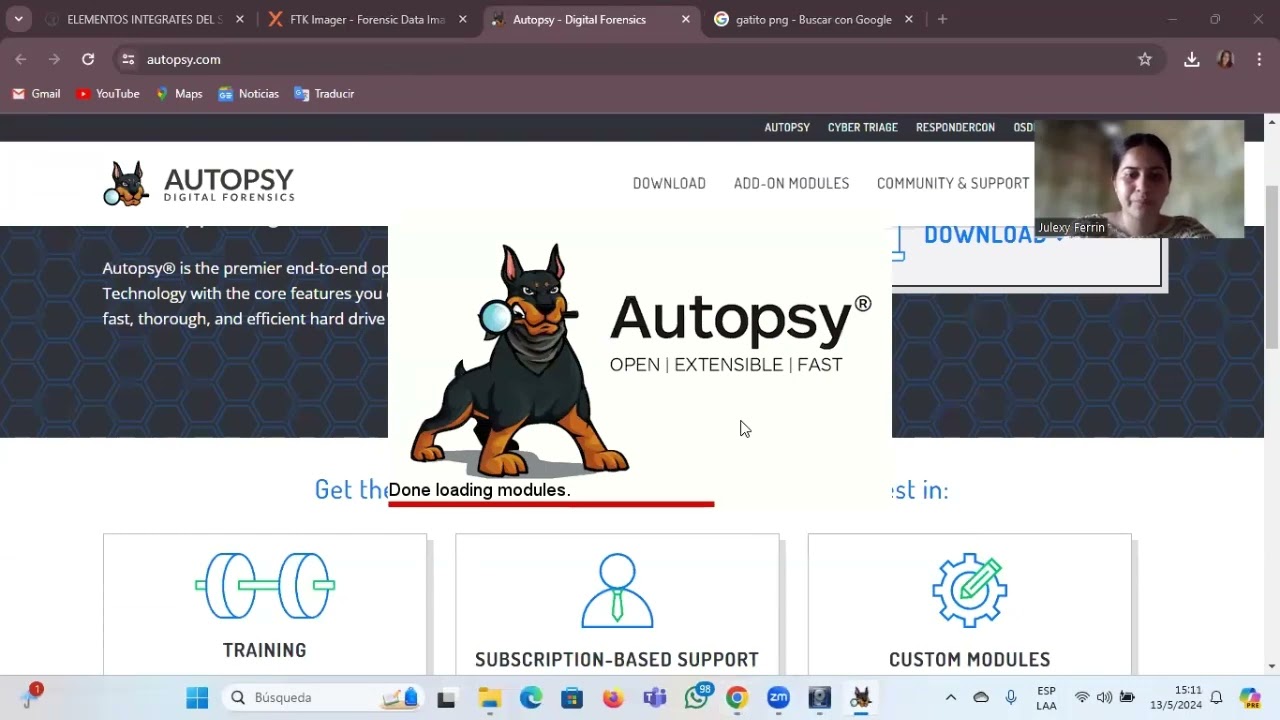1280x720 pixels.
Task: Open the Windows Start menu
Action: [197, 697]
